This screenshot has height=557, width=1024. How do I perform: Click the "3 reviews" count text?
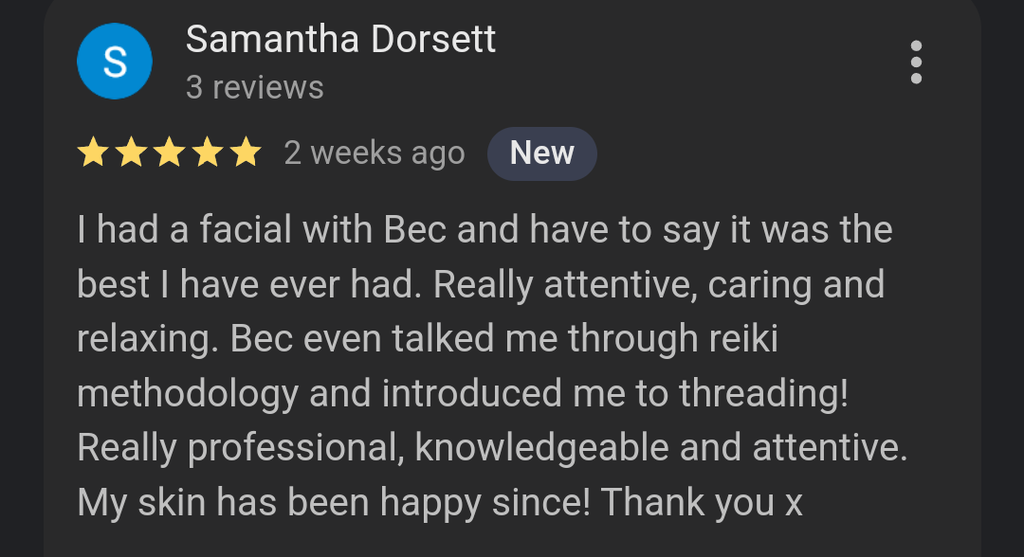click(x=254, y=88)
